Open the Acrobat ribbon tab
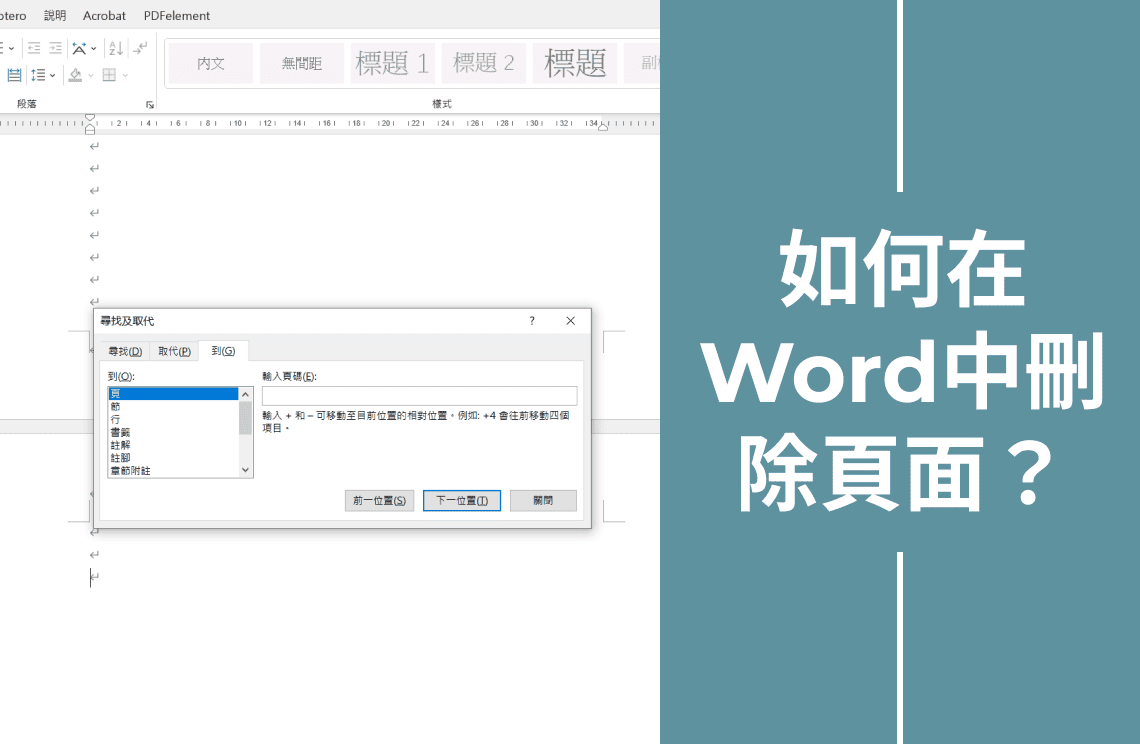This screenshot has width=1140, height=744. coord(104,15)
